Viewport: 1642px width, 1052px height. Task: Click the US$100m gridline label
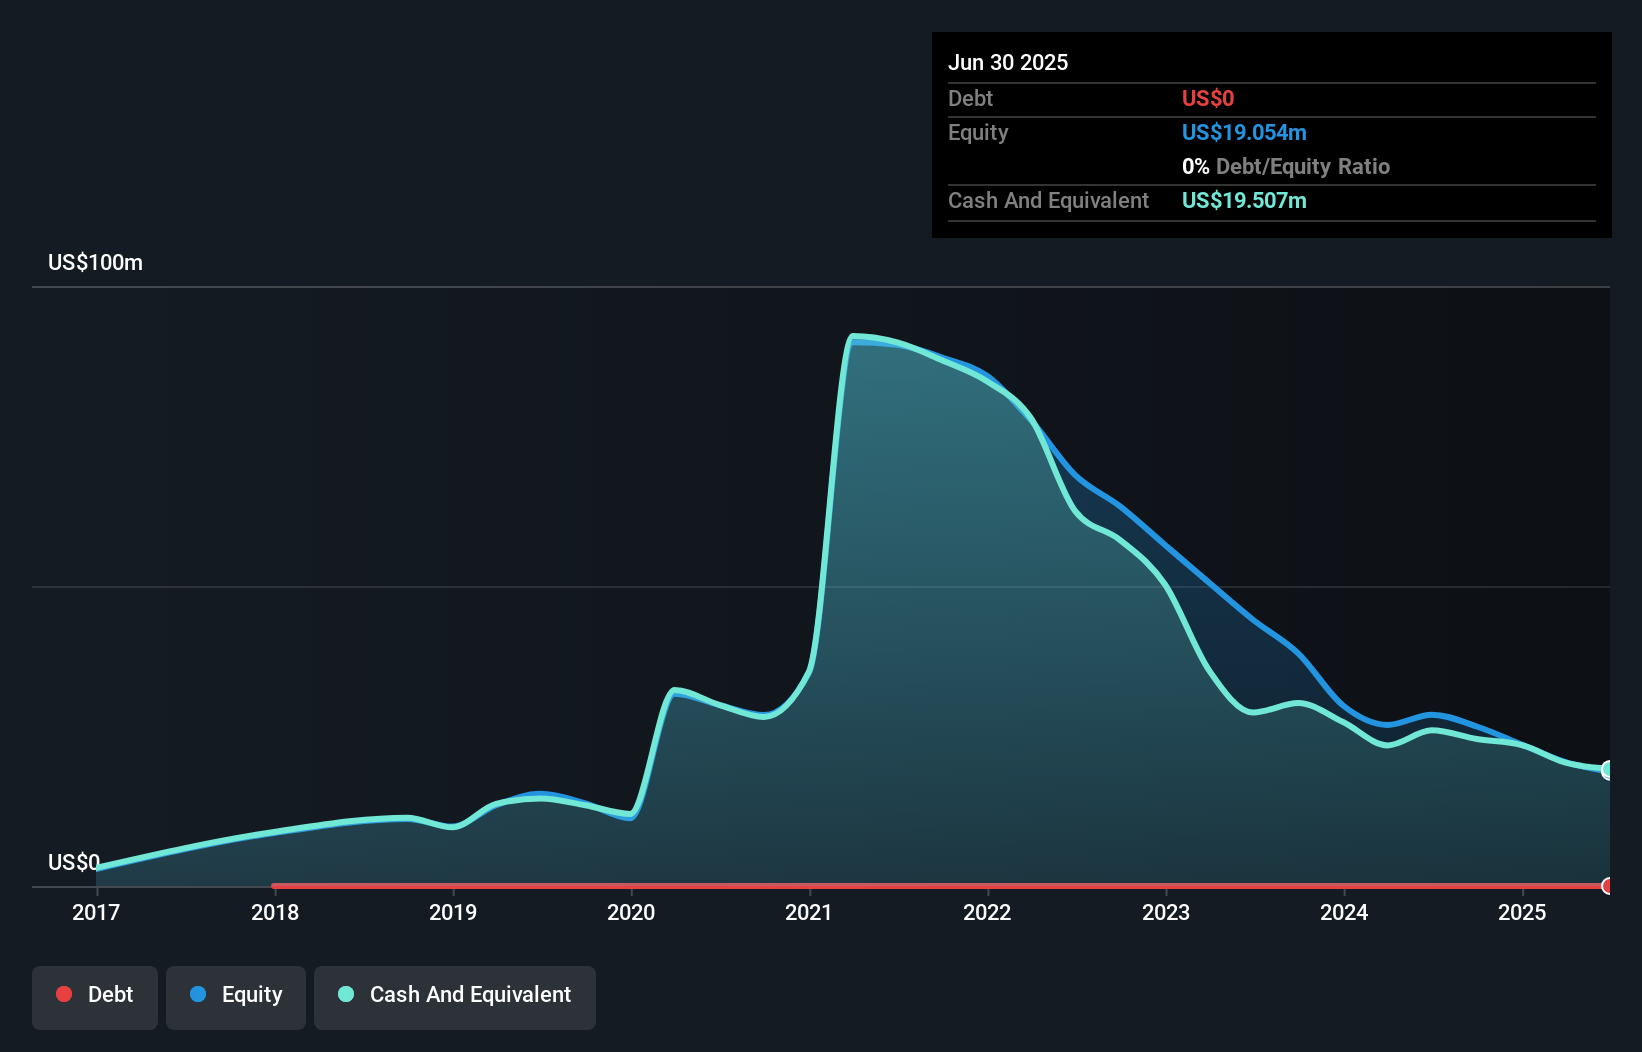tap(95, 262)
